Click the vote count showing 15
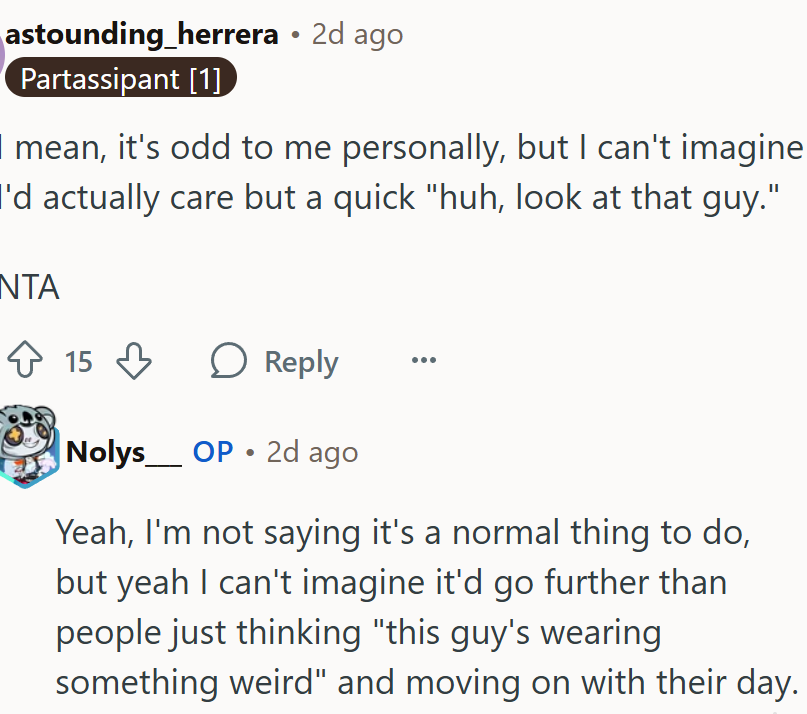 [79, 361]
